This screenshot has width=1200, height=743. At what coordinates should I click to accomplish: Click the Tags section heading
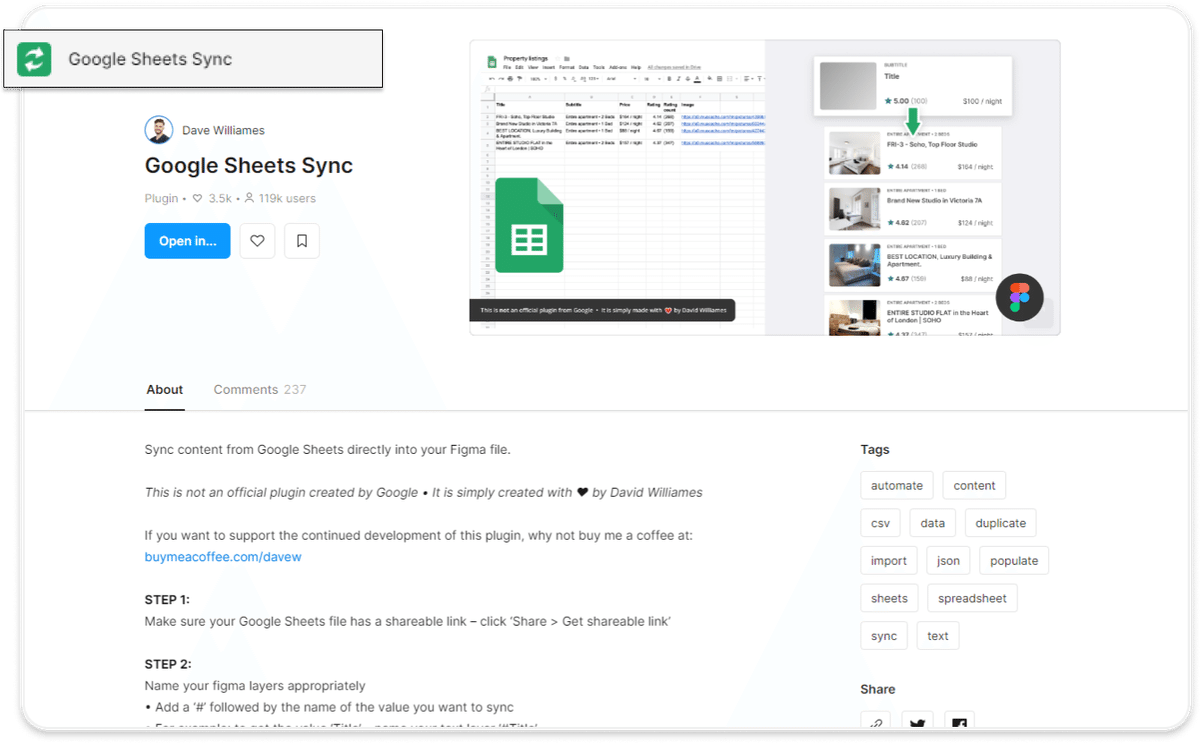(x=875, y=450)
